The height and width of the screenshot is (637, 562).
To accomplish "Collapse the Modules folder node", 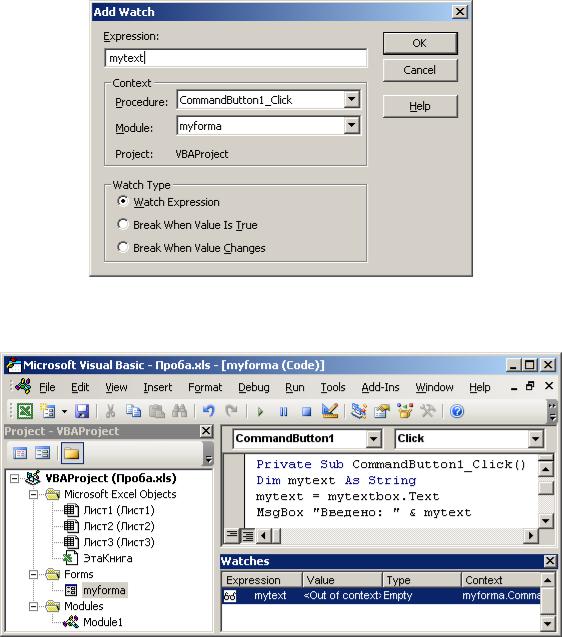I will click(34, 607).
